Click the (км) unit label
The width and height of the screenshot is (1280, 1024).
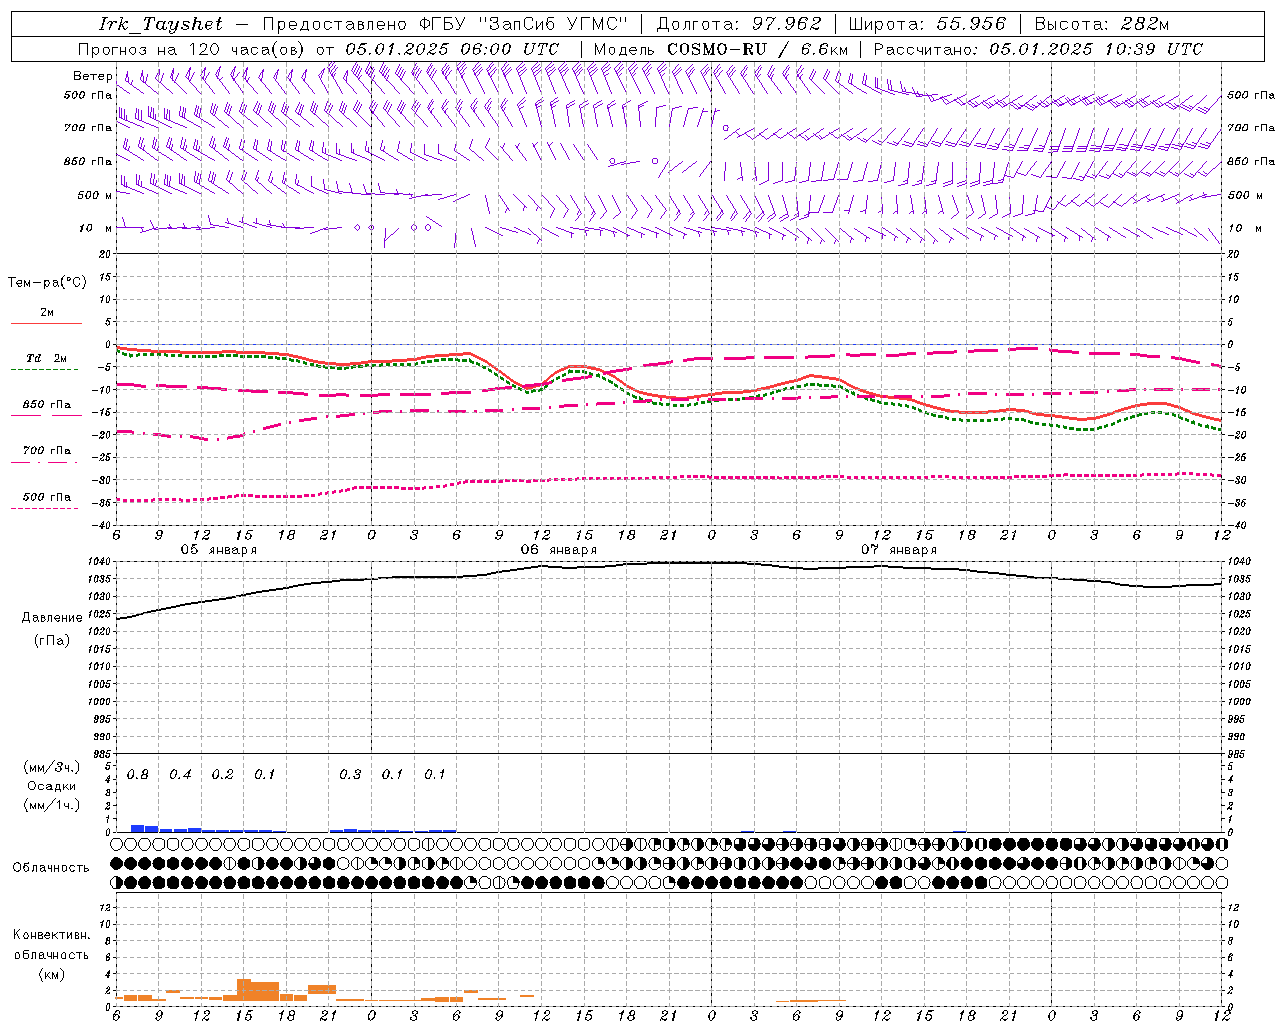[52, 974]
